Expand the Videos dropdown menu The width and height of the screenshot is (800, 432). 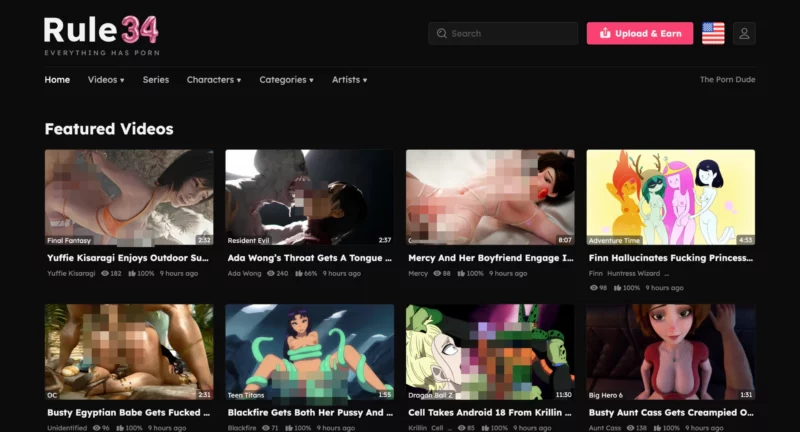tap(106, 80)
